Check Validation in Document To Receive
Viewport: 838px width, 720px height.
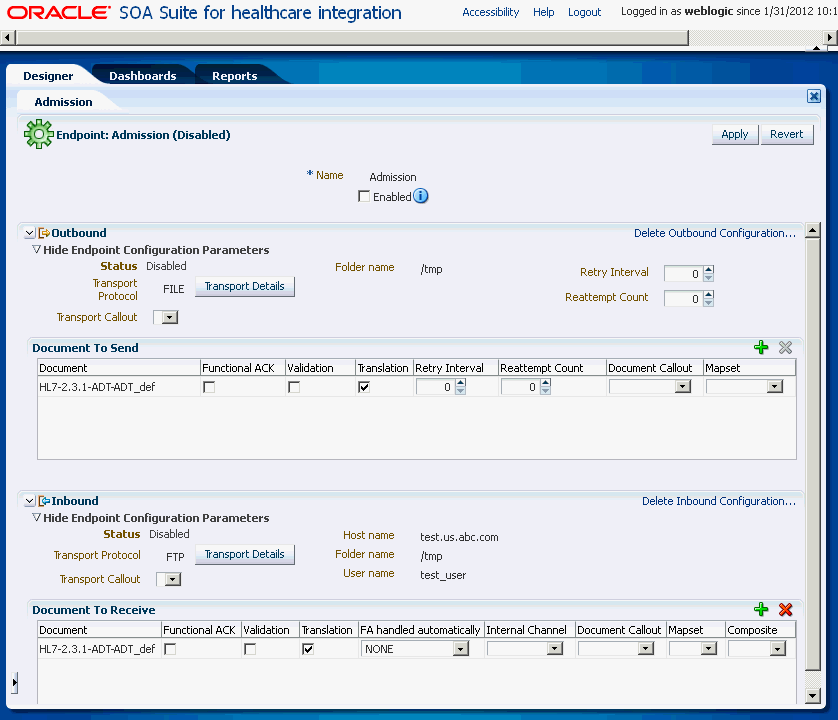[x=250, y=649]
